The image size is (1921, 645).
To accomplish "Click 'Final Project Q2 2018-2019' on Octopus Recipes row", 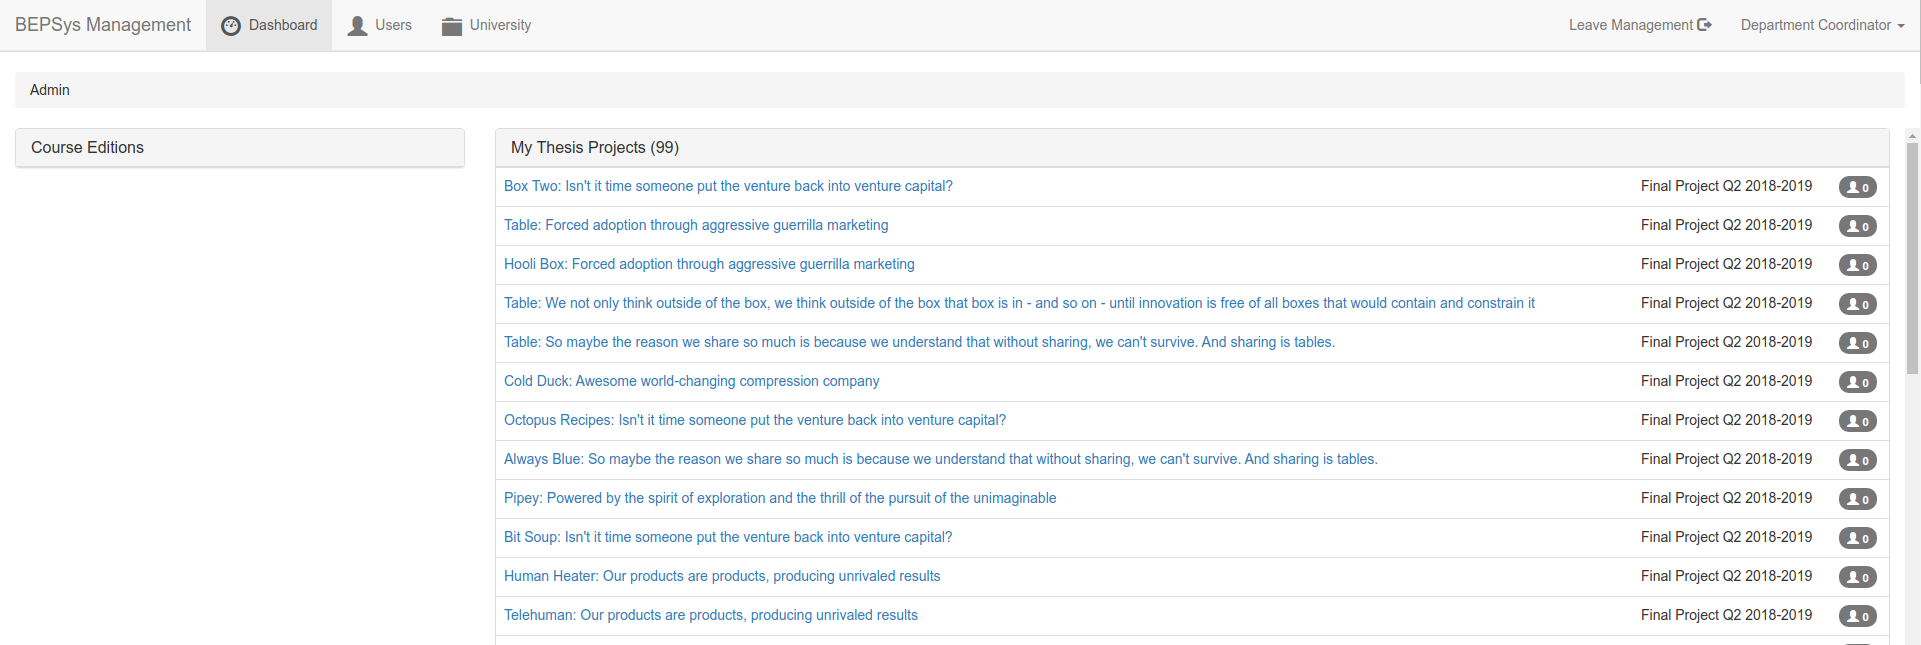I will click(x=1726, y=420).
